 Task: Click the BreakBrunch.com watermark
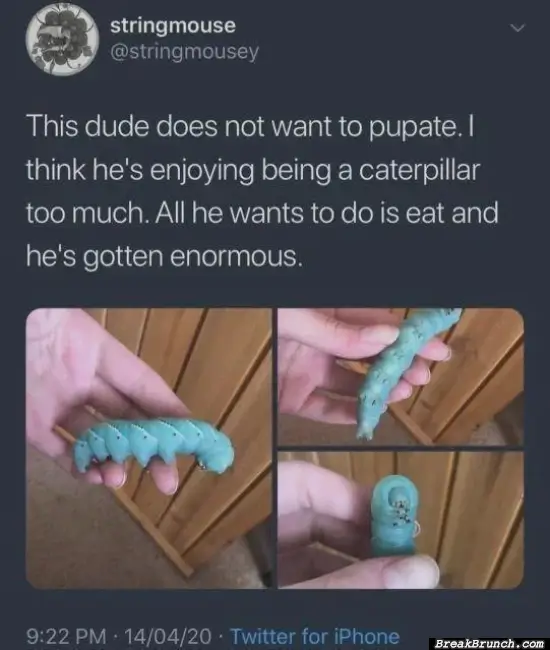pyautogui.click(x=489, y=643)
